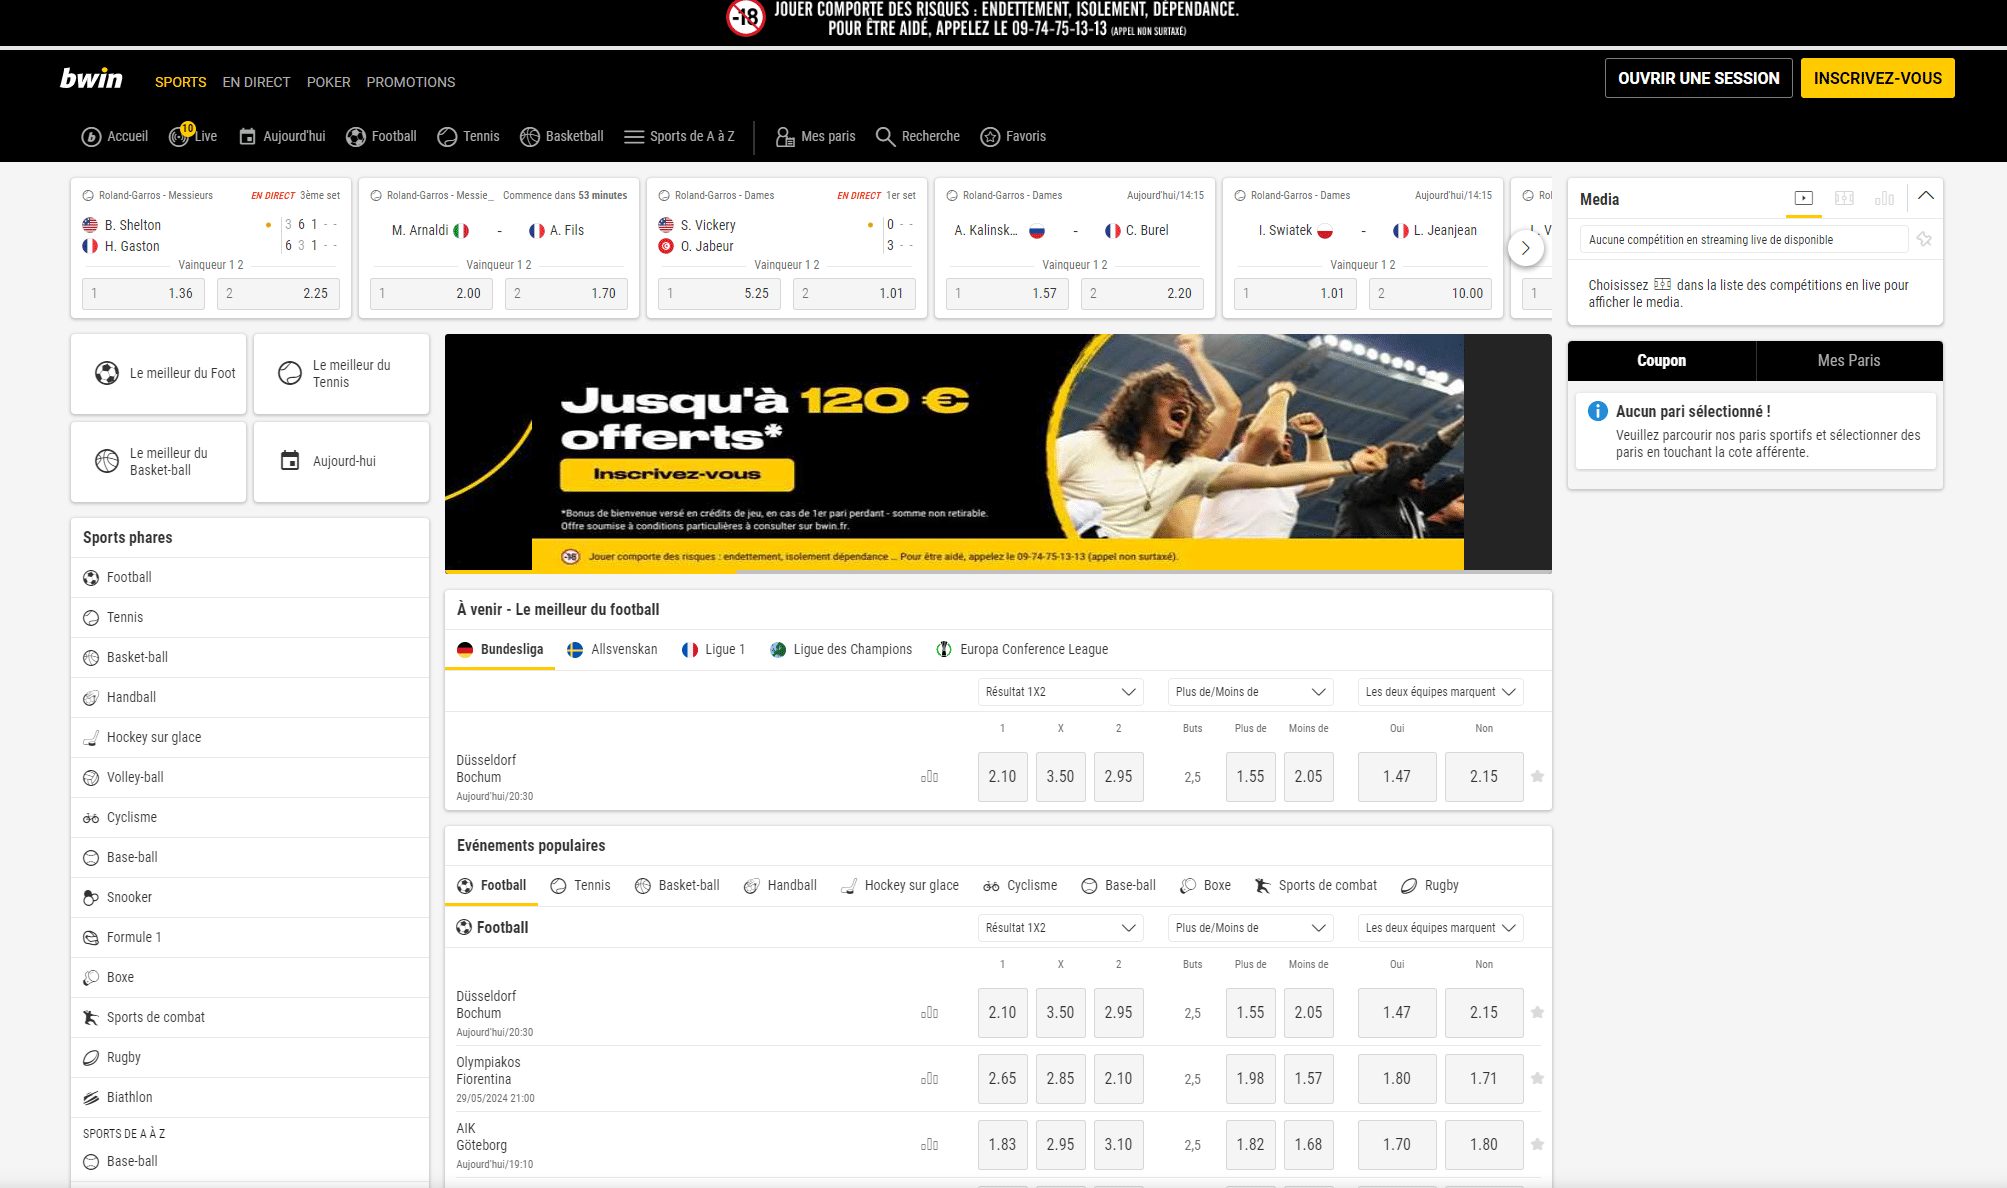Collapse the Media panel chevron
The width and height of the screenshot is (2007, 1188).
tap(1926, 197)
